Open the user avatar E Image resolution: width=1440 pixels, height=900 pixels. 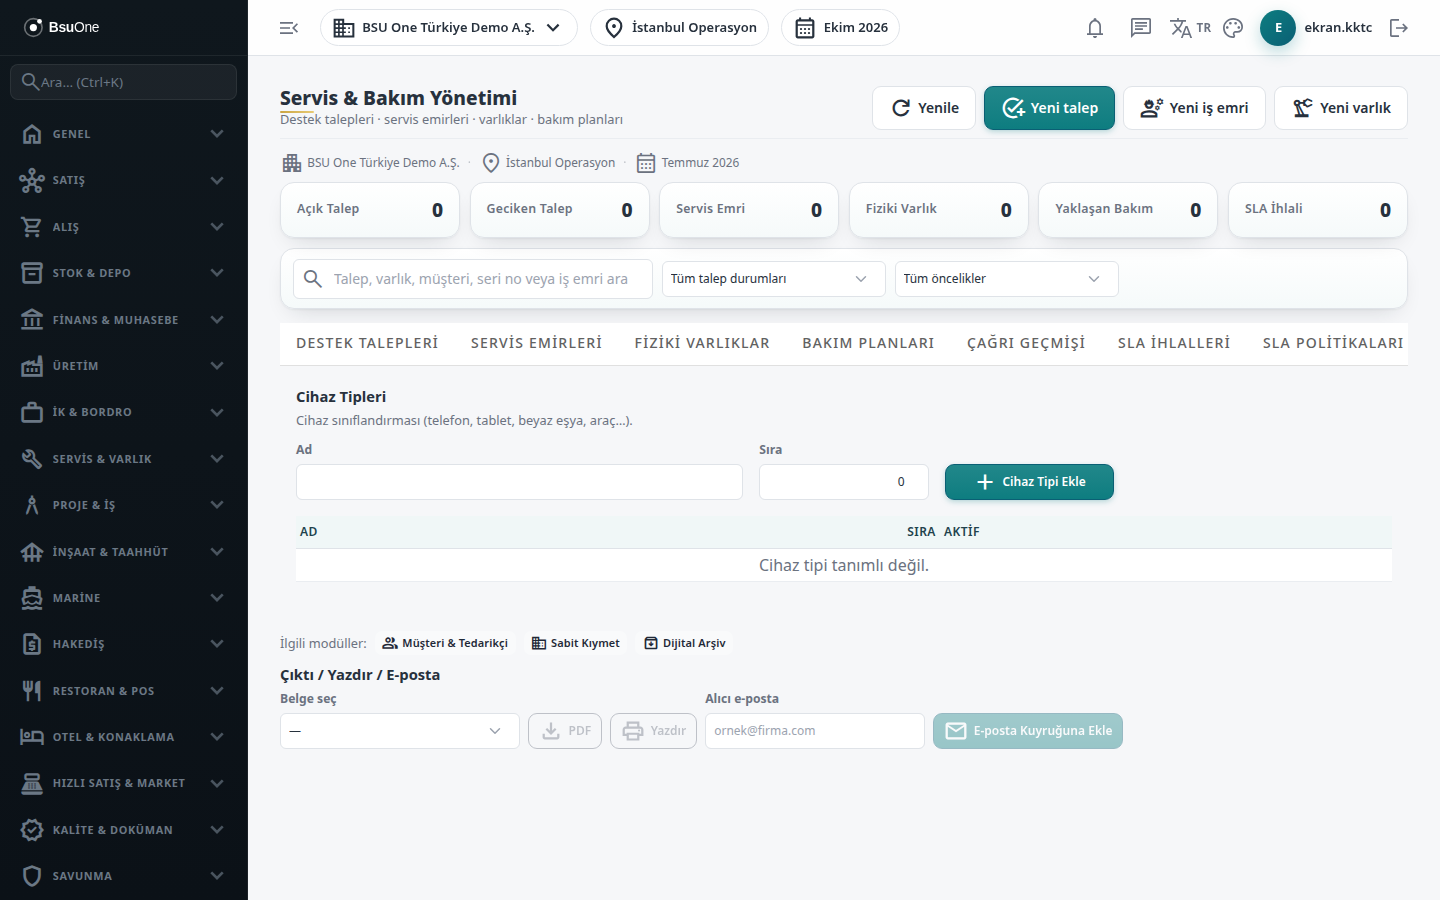pyautogui.click(x=1278, y=28)
